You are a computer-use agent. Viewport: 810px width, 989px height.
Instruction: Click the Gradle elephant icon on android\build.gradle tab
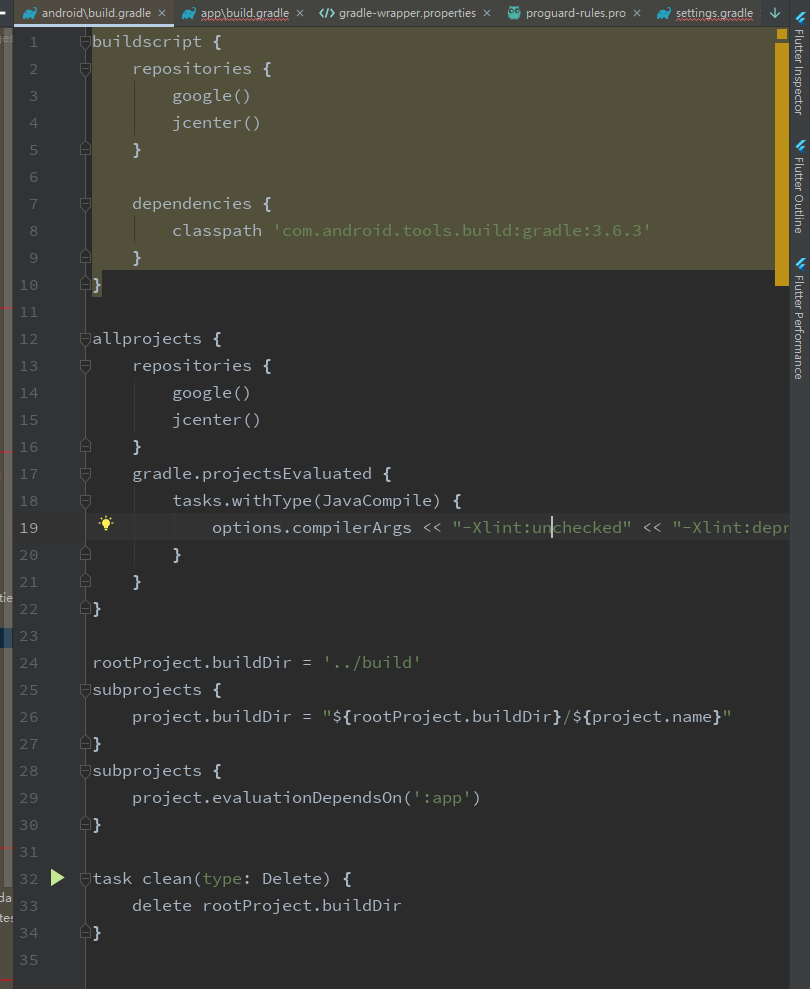coord(30,13)
